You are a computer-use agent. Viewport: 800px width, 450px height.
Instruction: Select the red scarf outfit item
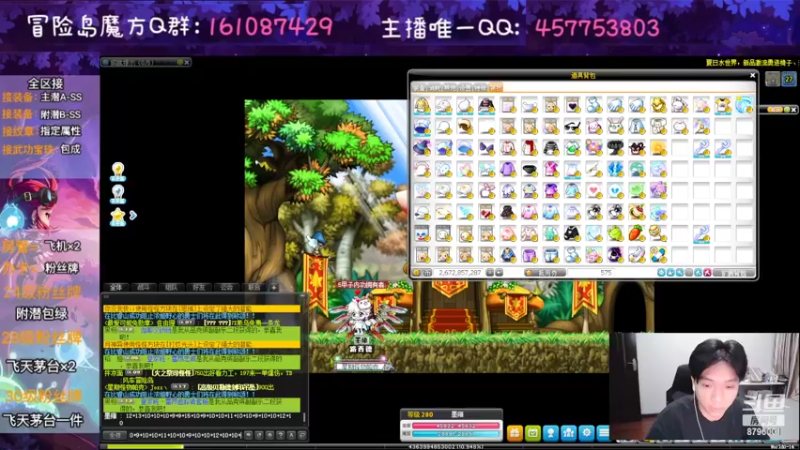click(x=529, y=148)
